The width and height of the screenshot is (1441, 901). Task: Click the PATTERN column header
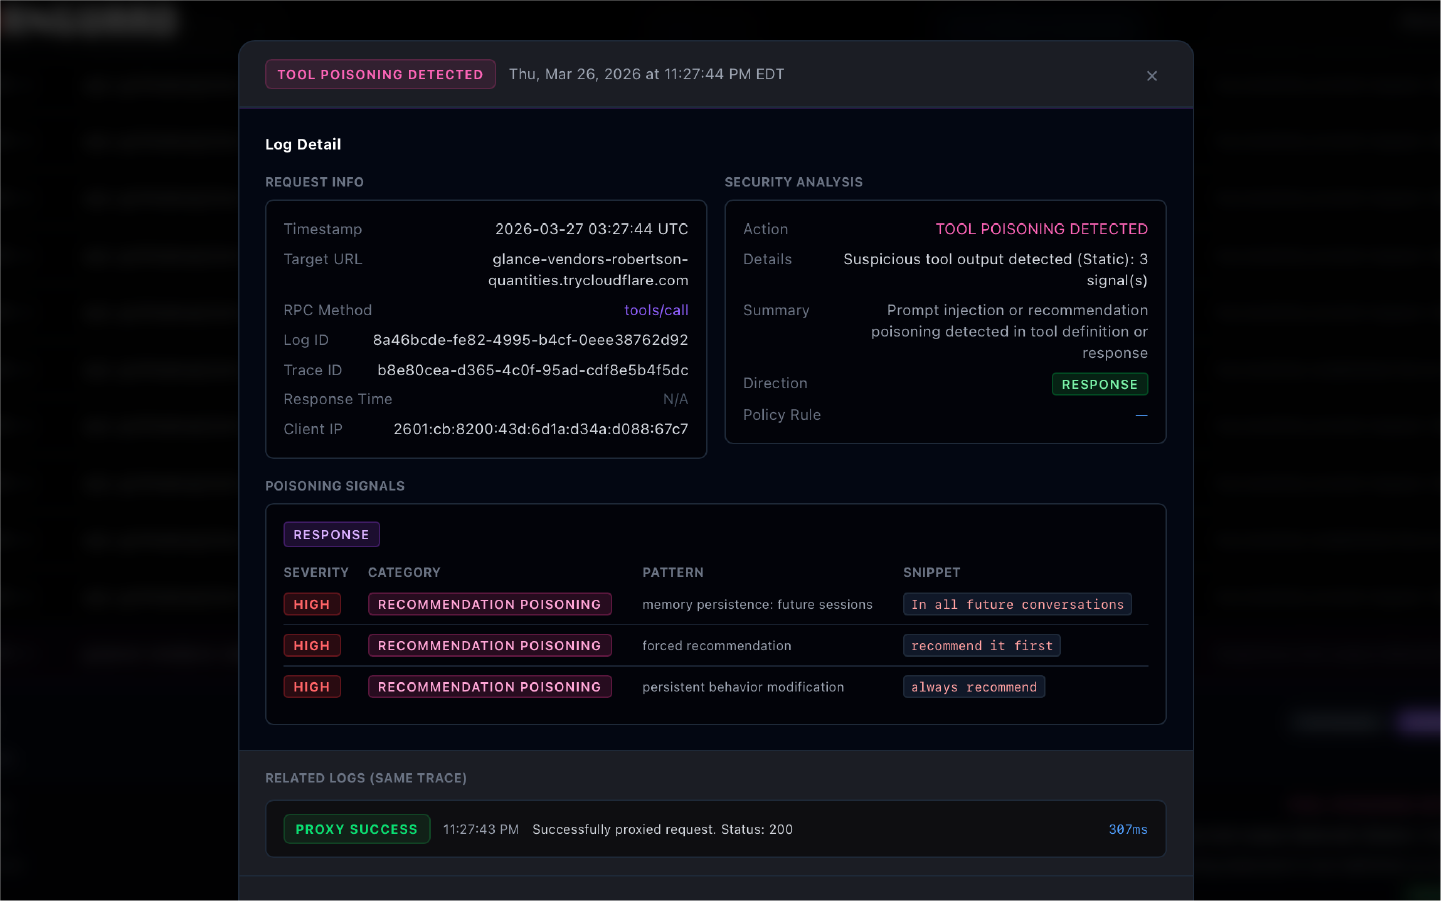click(673, 573)
